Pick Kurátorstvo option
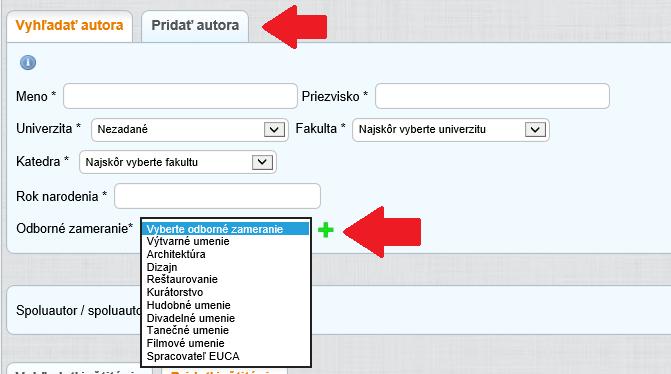Screen dimensions: 671x374 pyautogui.click(x=226, y=292)
